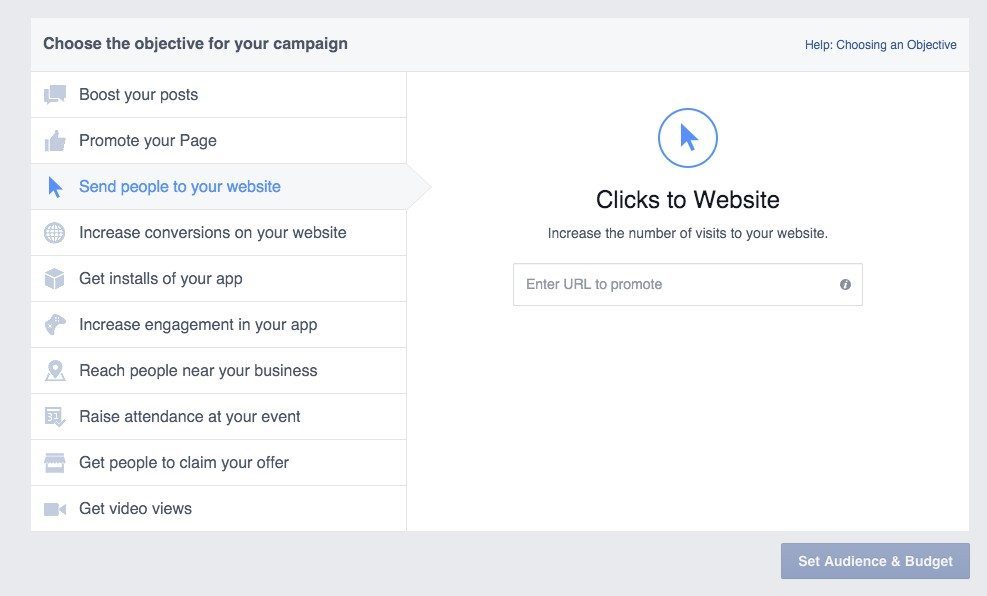This screenshot has width=987, height=596.
Task: Click the speech bubbles icon beside Boost your posts
Action: (54, 95)
